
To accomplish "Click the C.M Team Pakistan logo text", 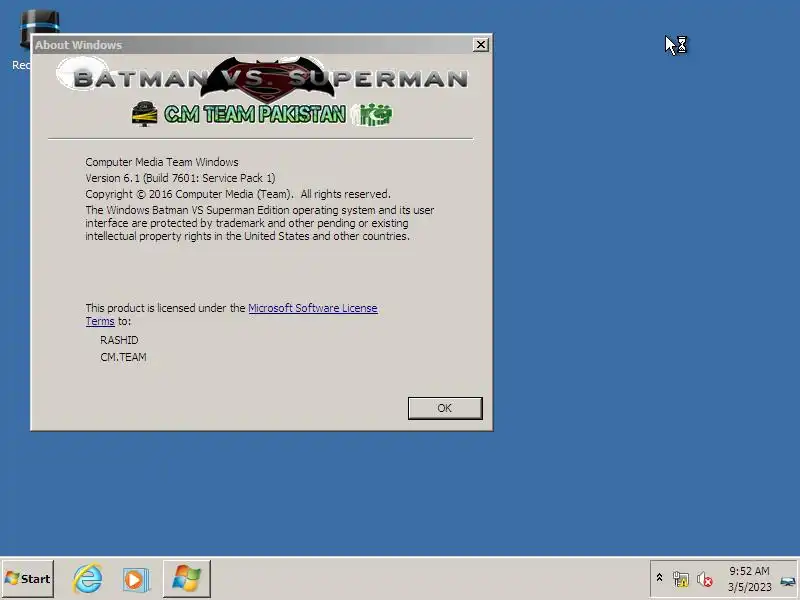I will coord(255,114).
